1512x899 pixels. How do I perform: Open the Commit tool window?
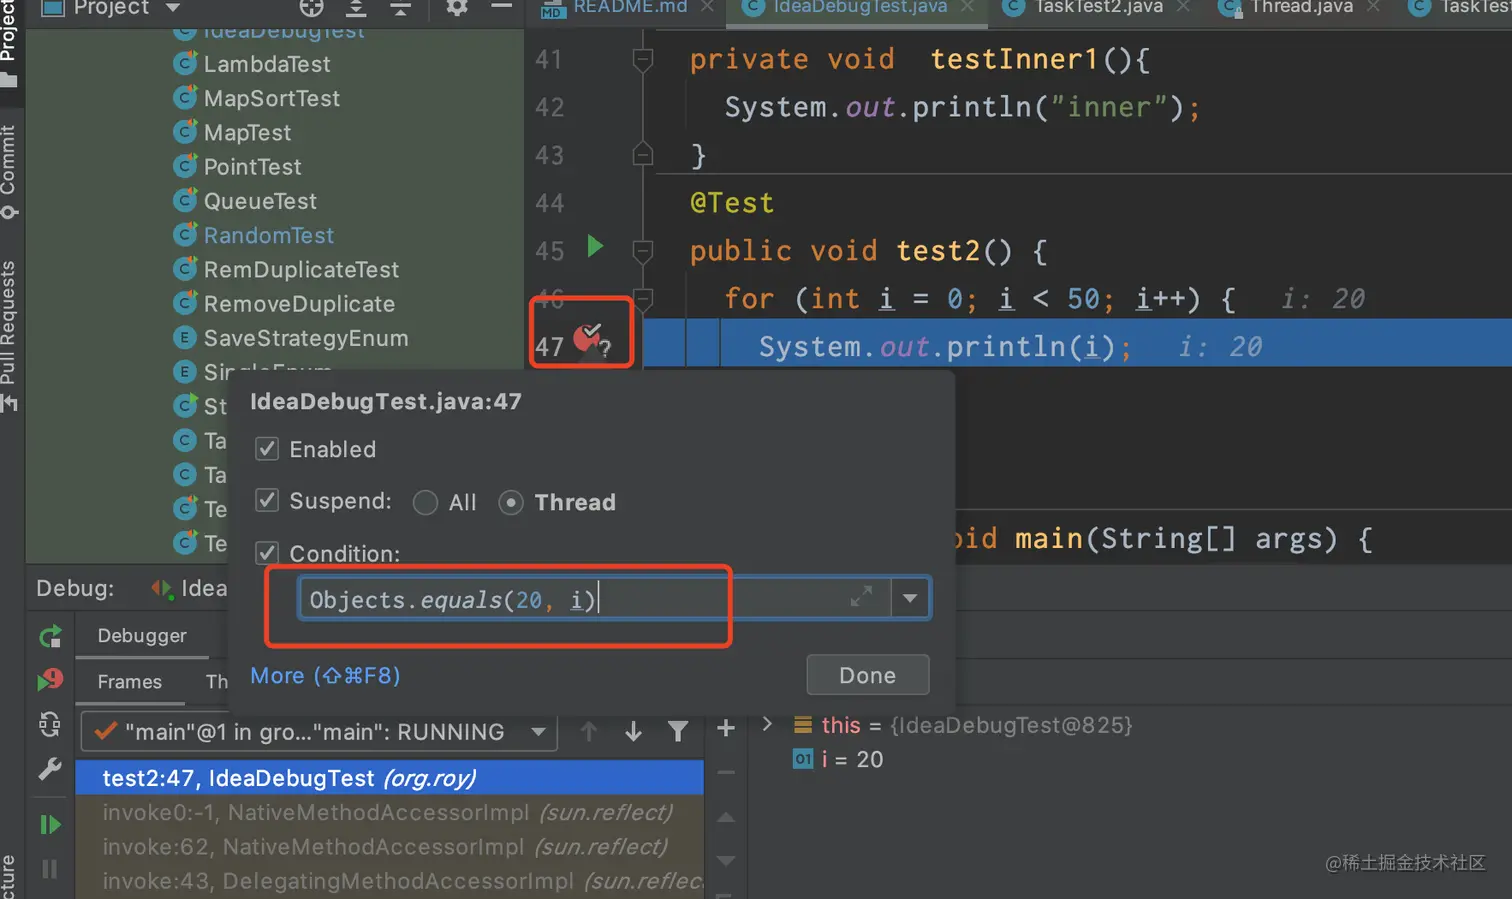(x=9, y=170)
